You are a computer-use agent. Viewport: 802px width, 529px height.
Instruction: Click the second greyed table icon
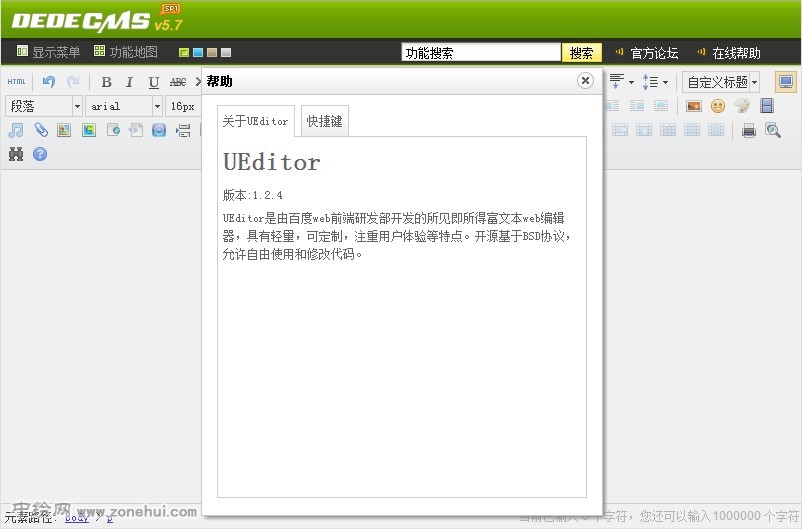coord(644,130)
